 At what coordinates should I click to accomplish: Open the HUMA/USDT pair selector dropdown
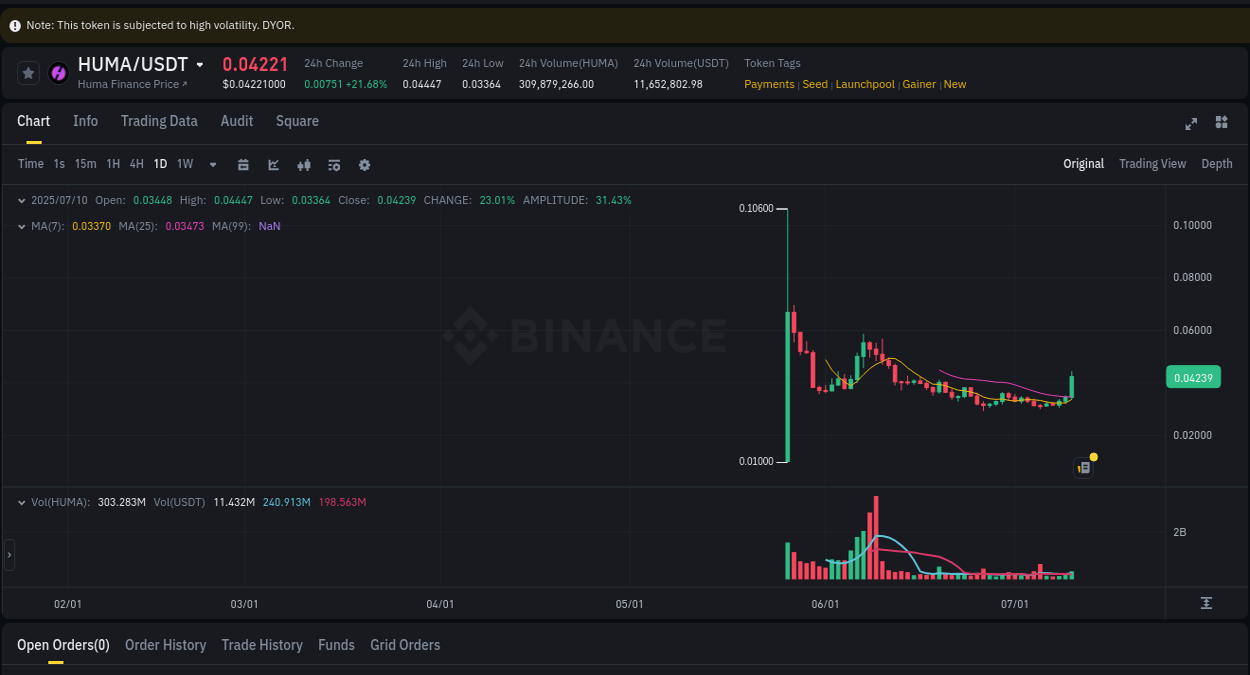[x=201, y=63]
